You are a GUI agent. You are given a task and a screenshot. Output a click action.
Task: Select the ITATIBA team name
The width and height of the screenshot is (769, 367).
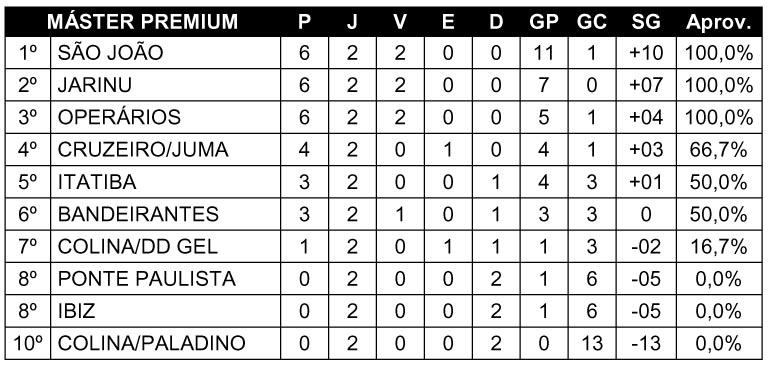97,183
